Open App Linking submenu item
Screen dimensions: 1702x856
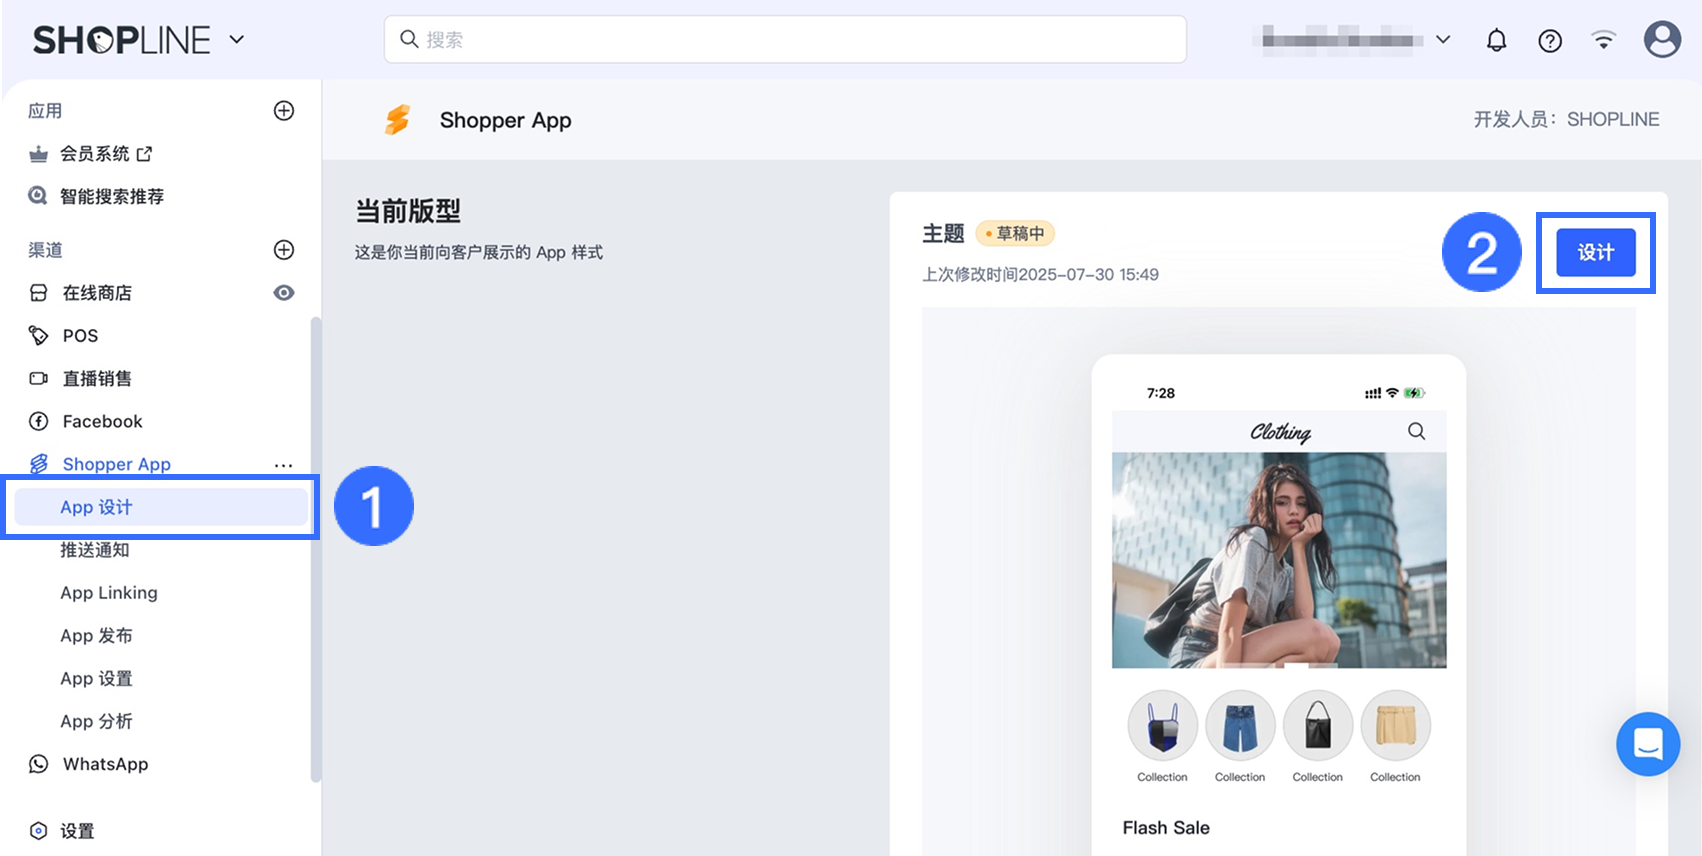(x=108, y=593)
